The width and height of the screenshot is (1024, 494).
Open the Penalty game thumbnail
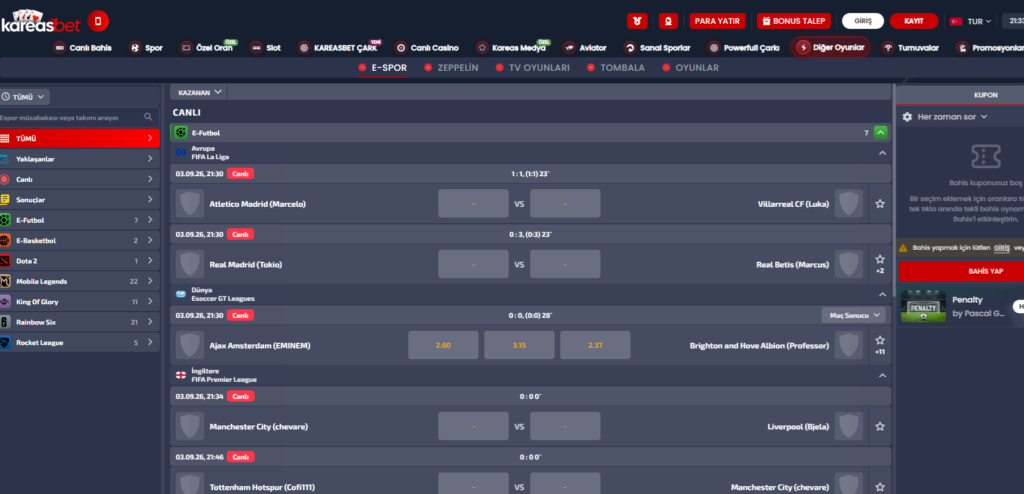point(923,306)
